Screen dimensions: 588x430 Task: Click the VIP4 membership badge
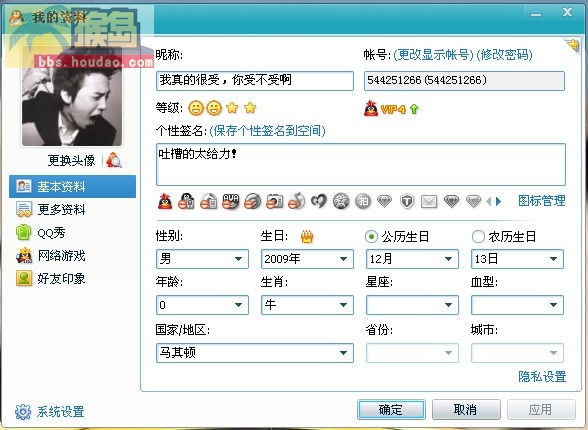(393, 109)
